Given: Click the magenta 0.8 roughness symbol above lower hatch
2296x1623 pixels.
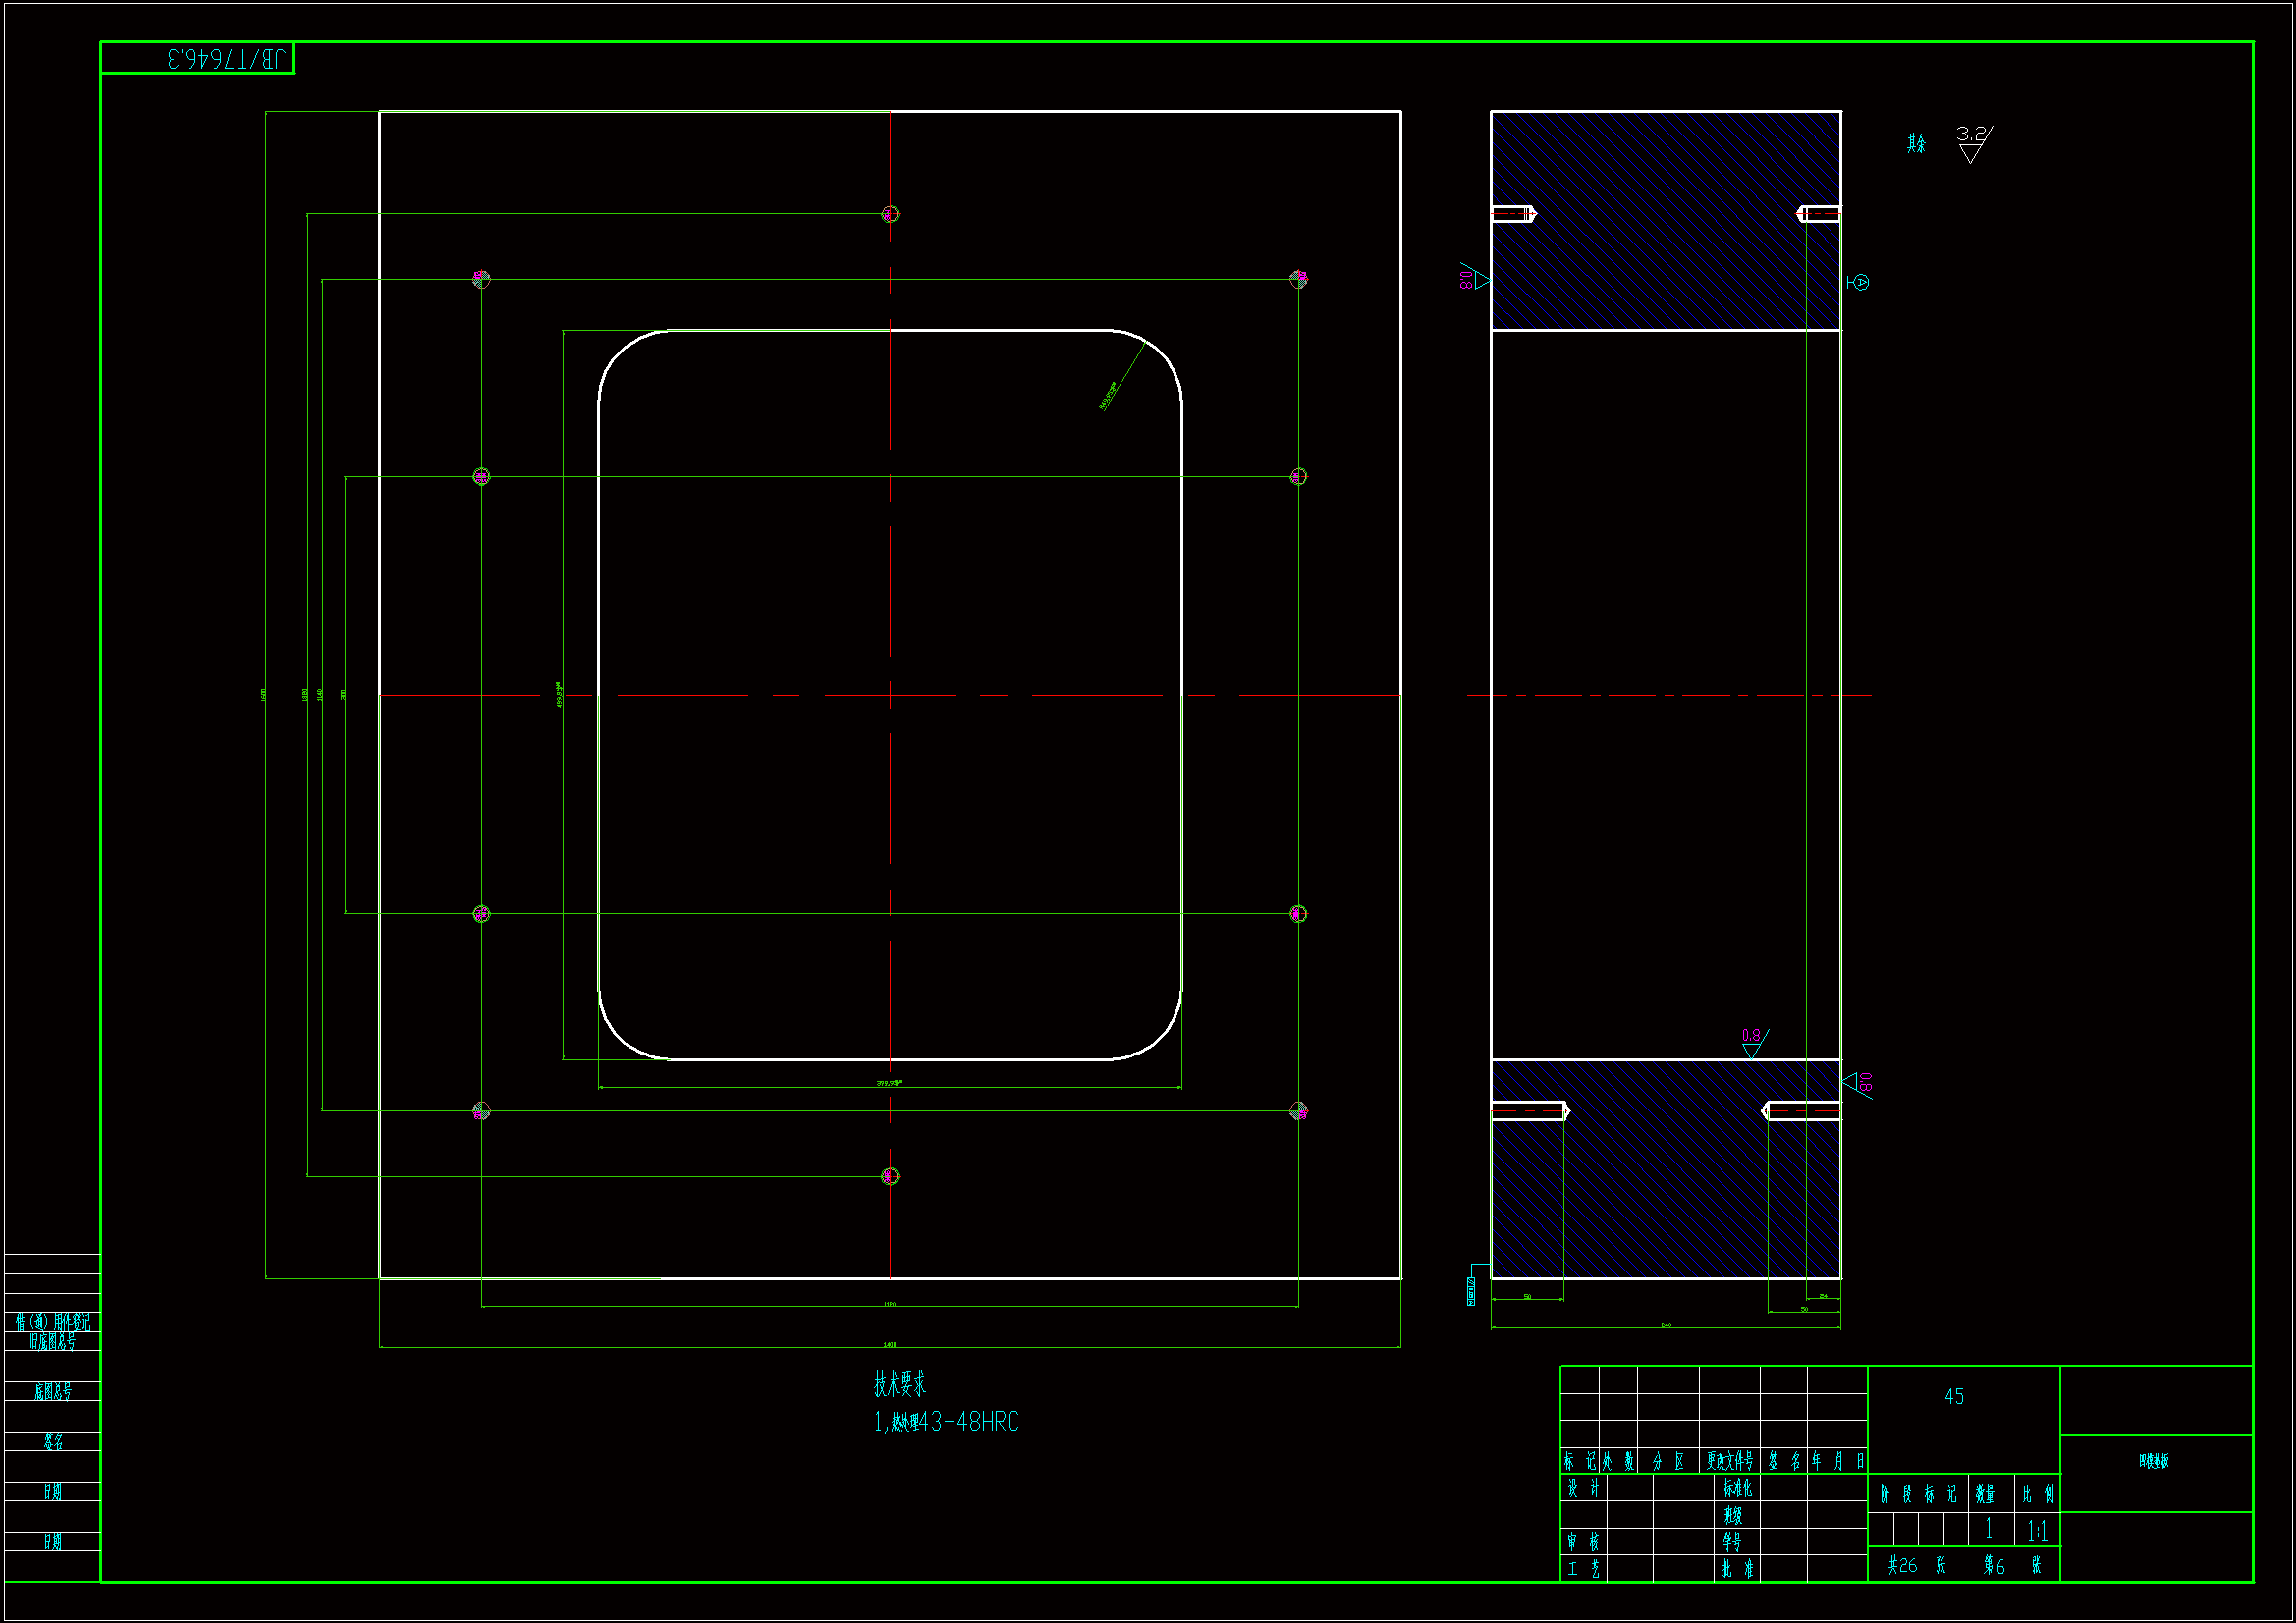Looking at the screenshot, I should (1753, 1042).
